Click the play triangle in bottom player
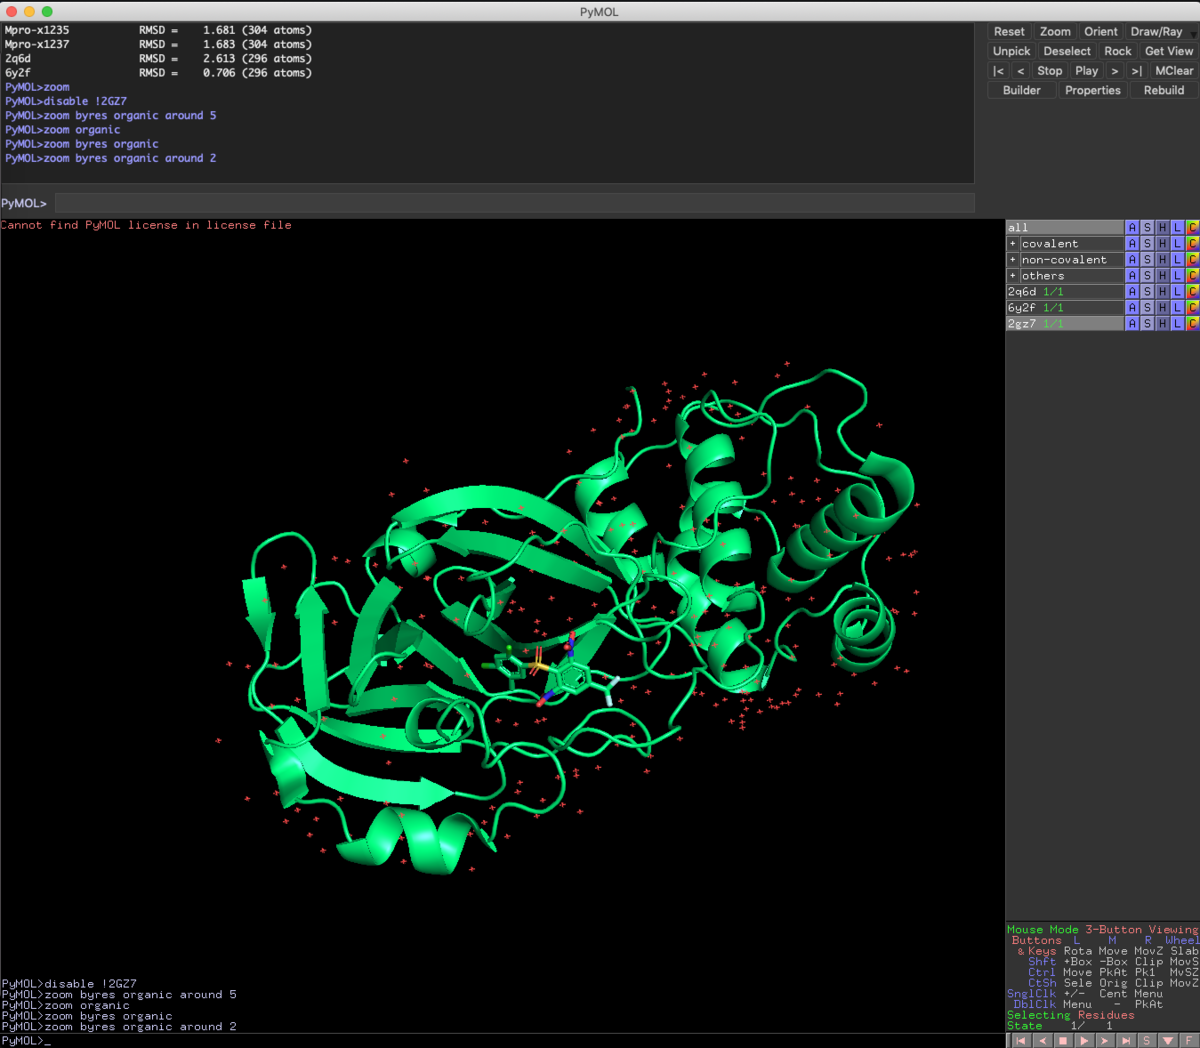 coord(1084,1041)
